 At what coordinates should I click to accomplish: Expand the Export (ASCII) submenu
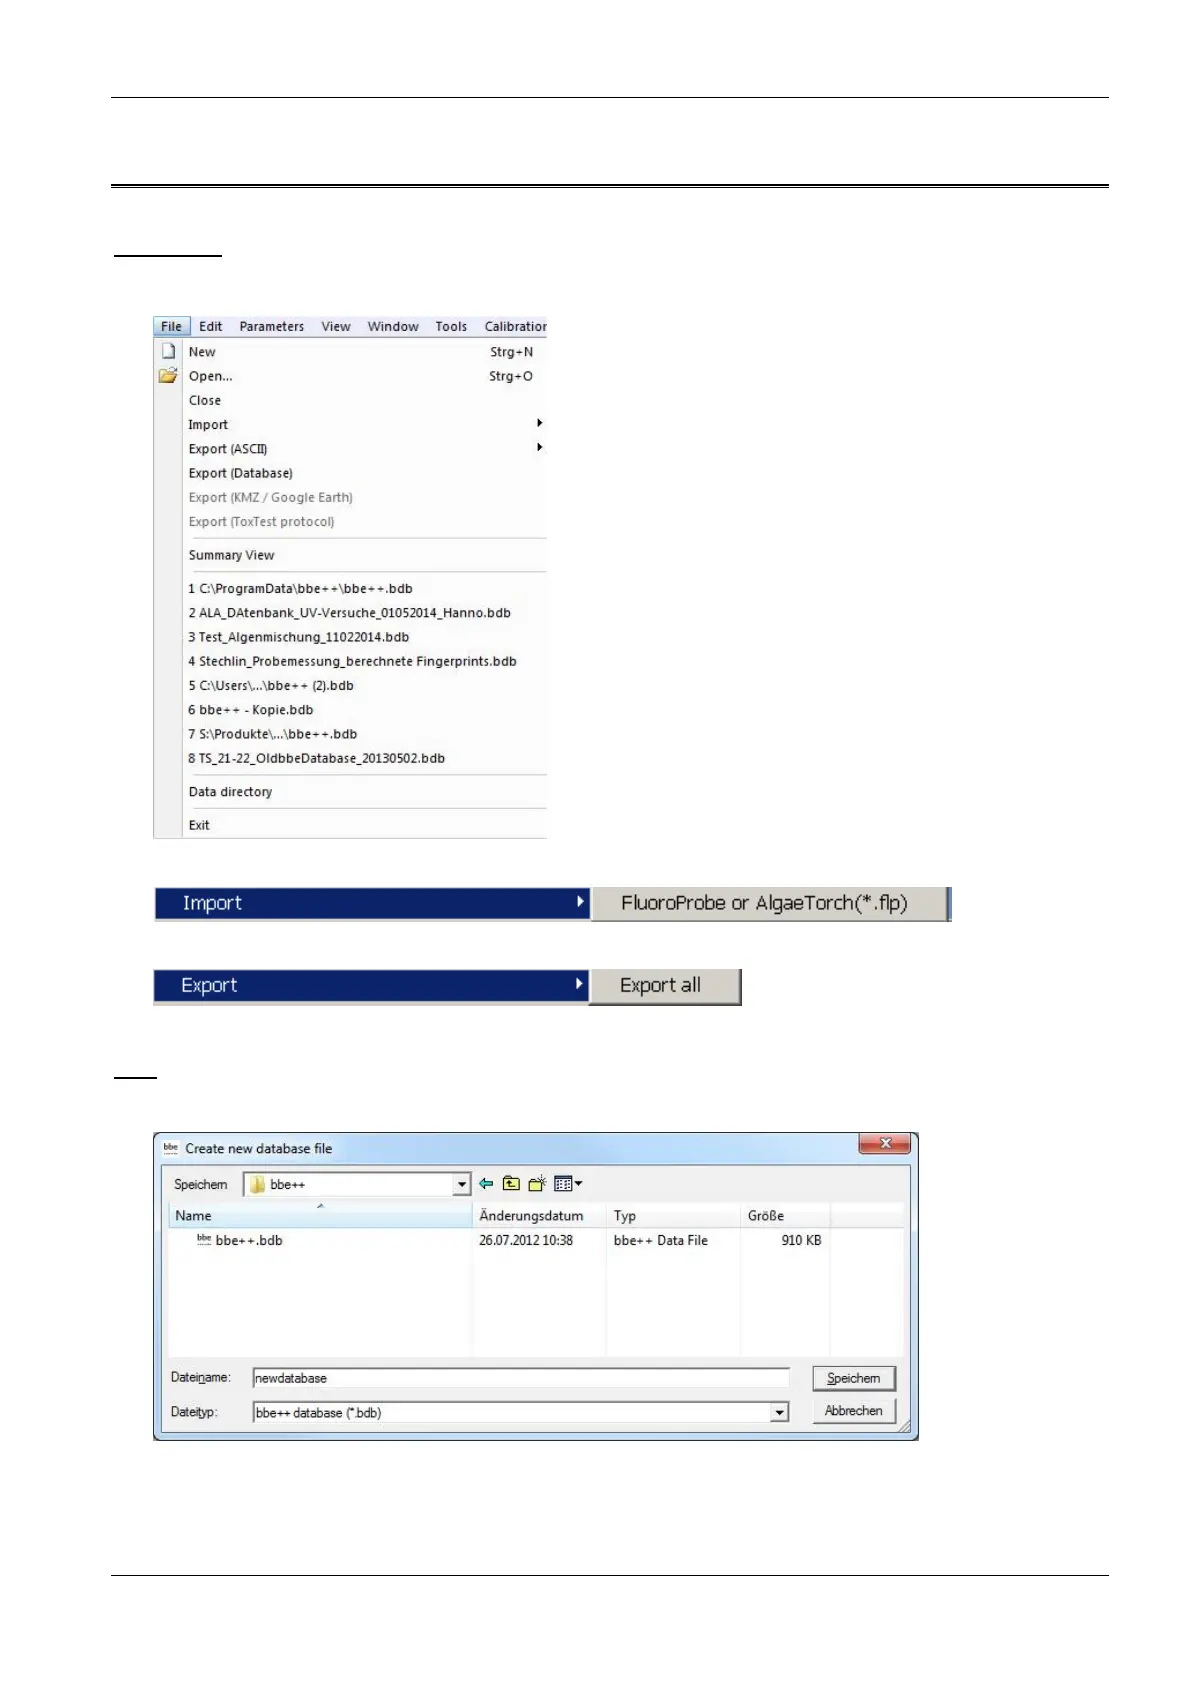228,449
